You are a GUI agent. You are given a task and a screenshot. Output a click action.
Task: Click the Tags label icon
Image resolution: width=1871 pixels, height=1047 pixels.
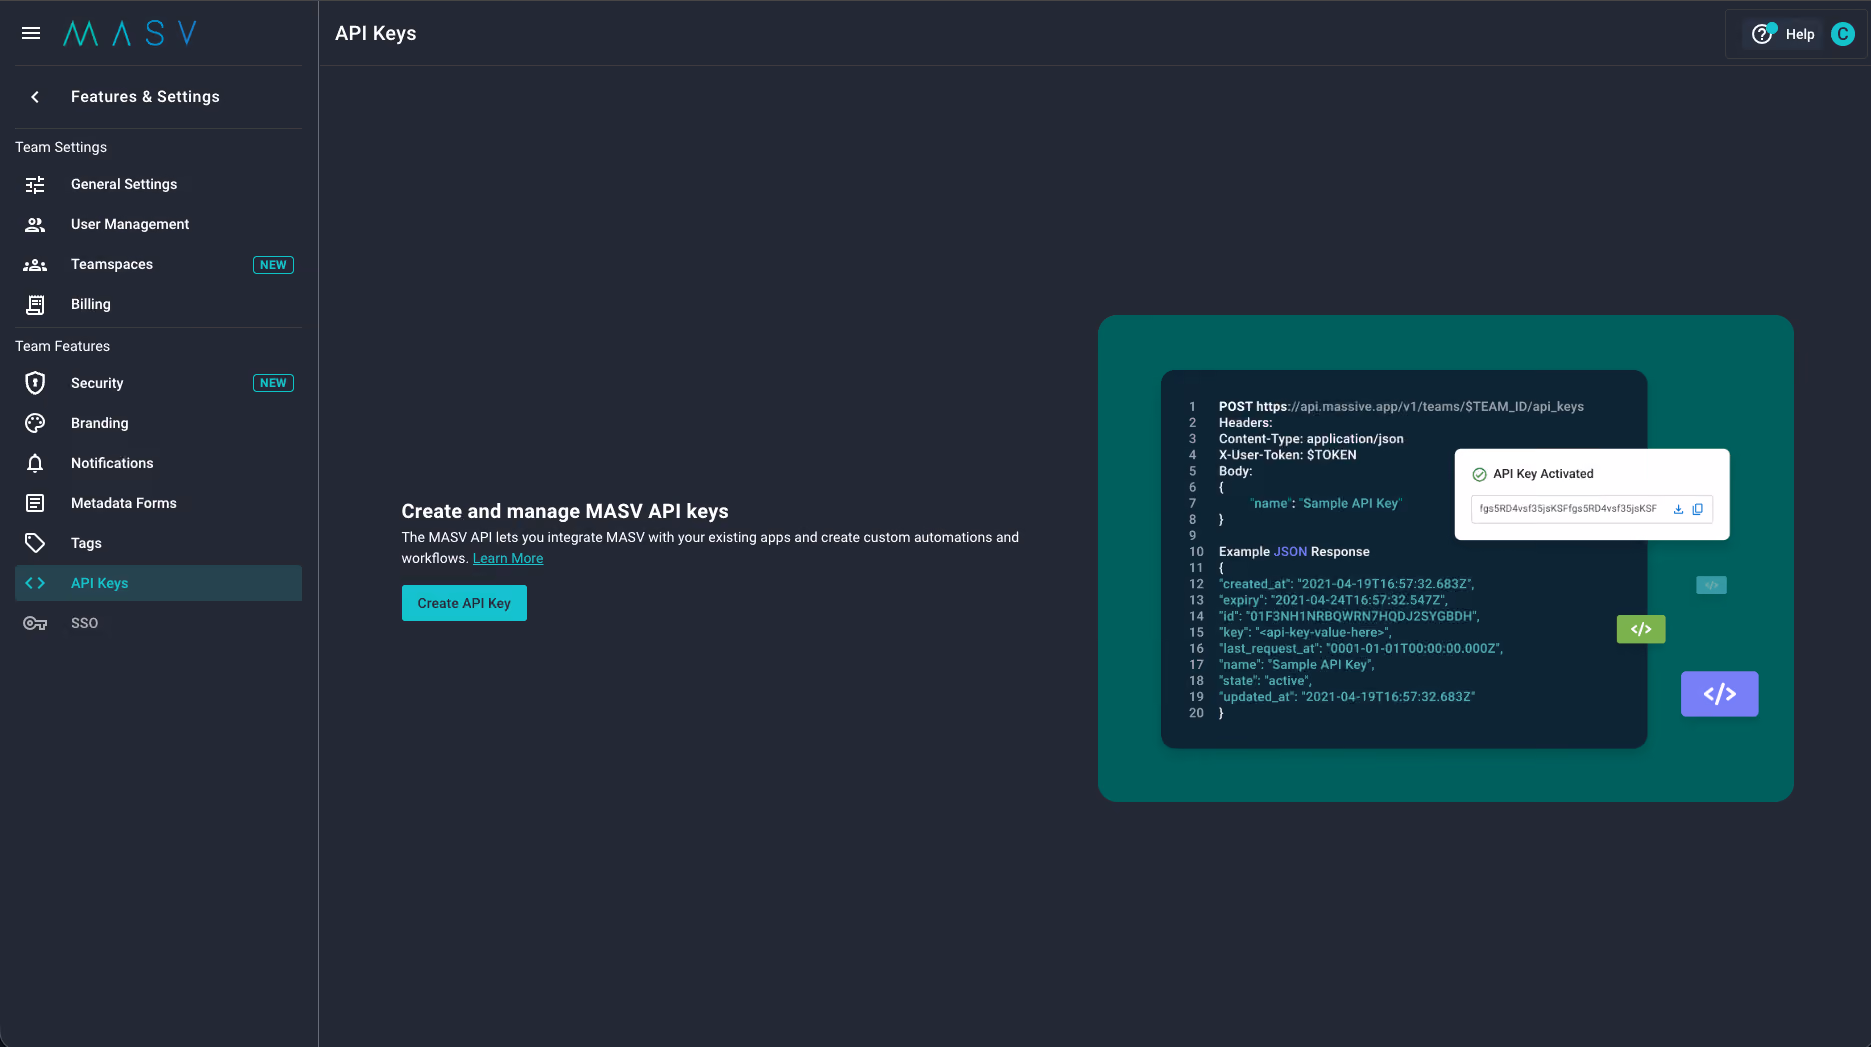(35, 543)
